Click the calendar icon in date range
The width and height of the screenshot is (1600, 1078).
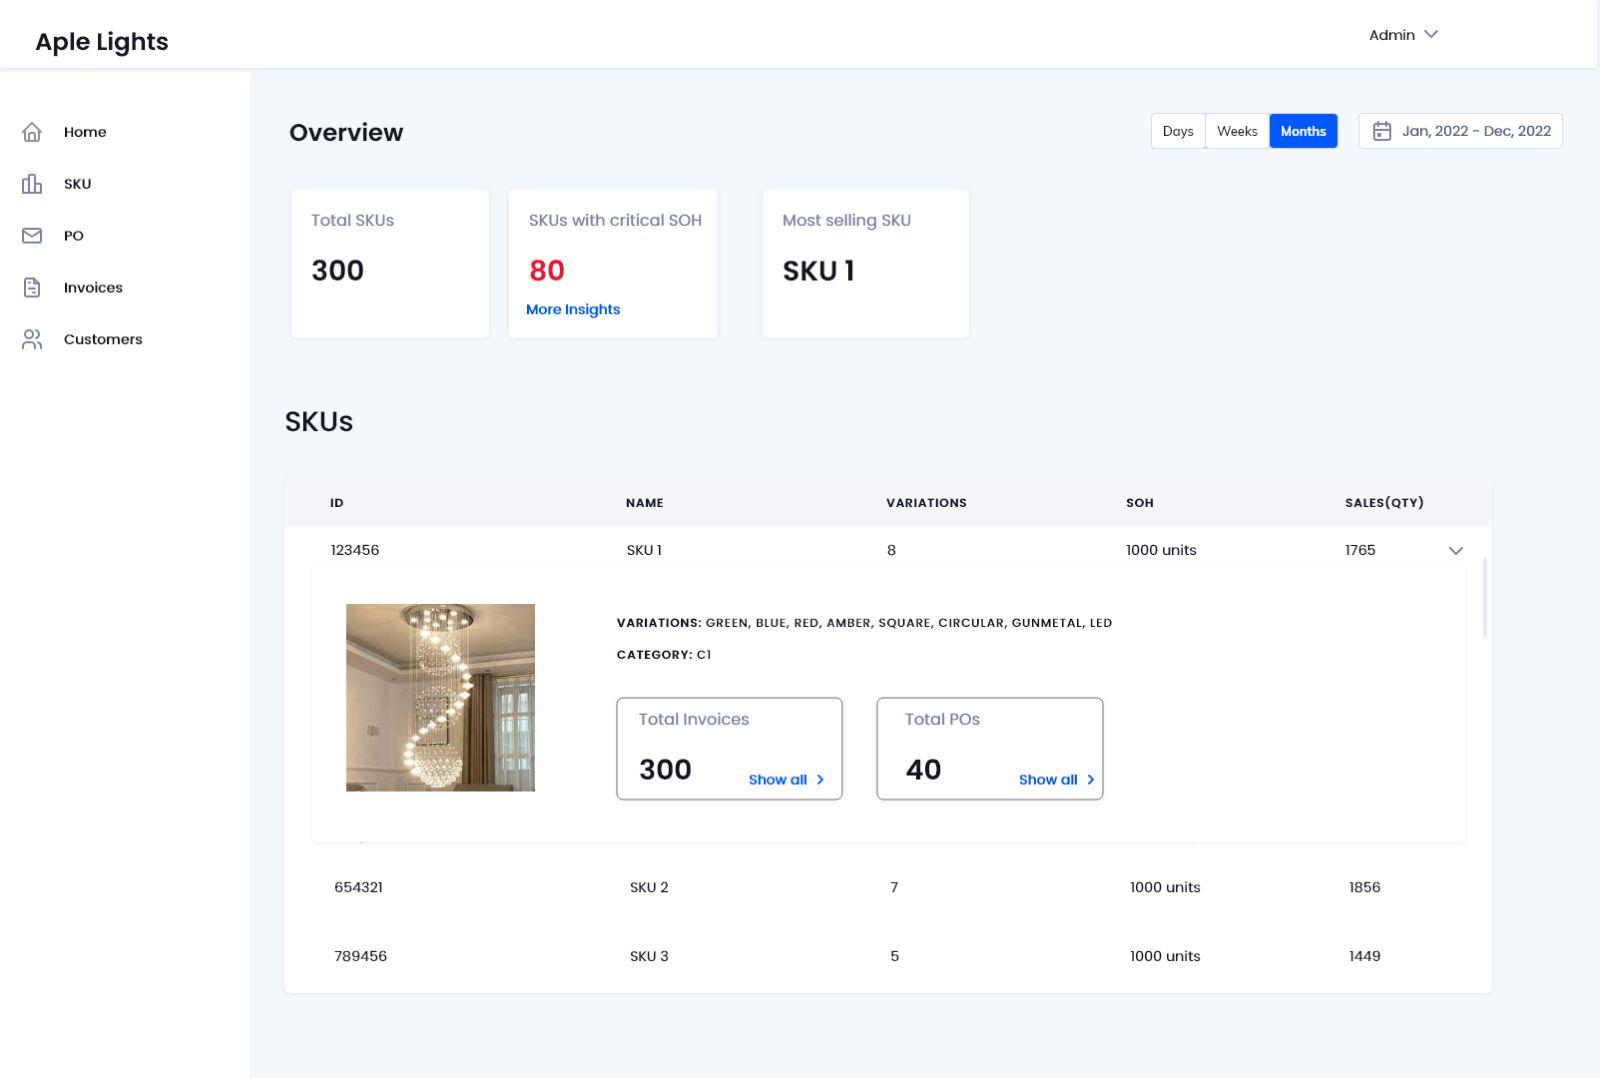1381,131
